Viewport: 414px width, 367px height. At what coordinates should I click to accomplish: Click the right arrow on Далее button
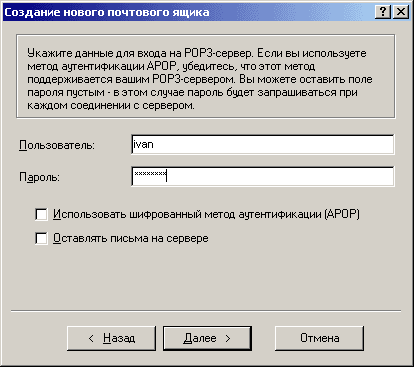228,339
